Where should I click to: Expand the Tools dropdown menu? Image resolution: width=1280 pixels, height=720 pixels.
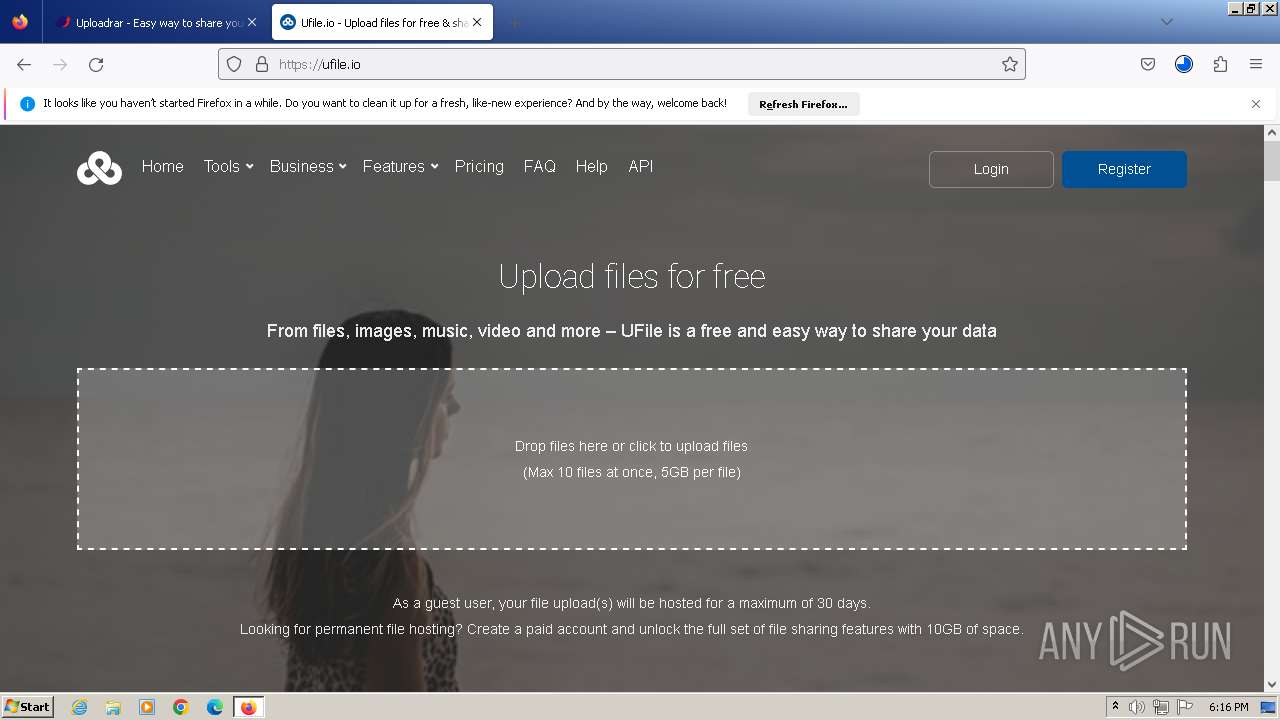pos(228,166)
